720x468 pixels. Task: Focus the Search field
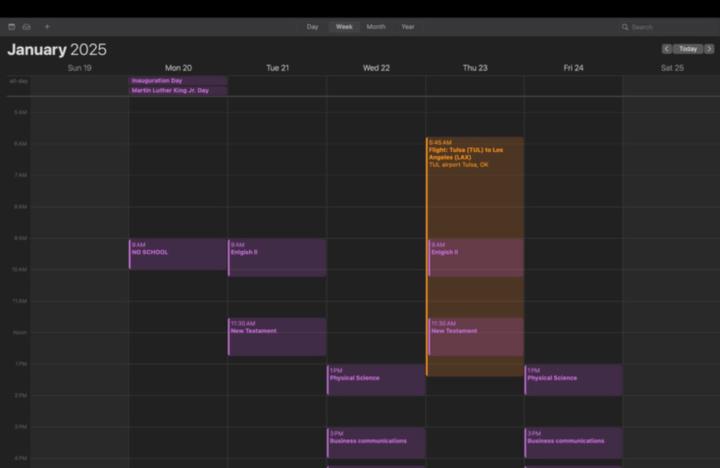(x=669, y=27)
